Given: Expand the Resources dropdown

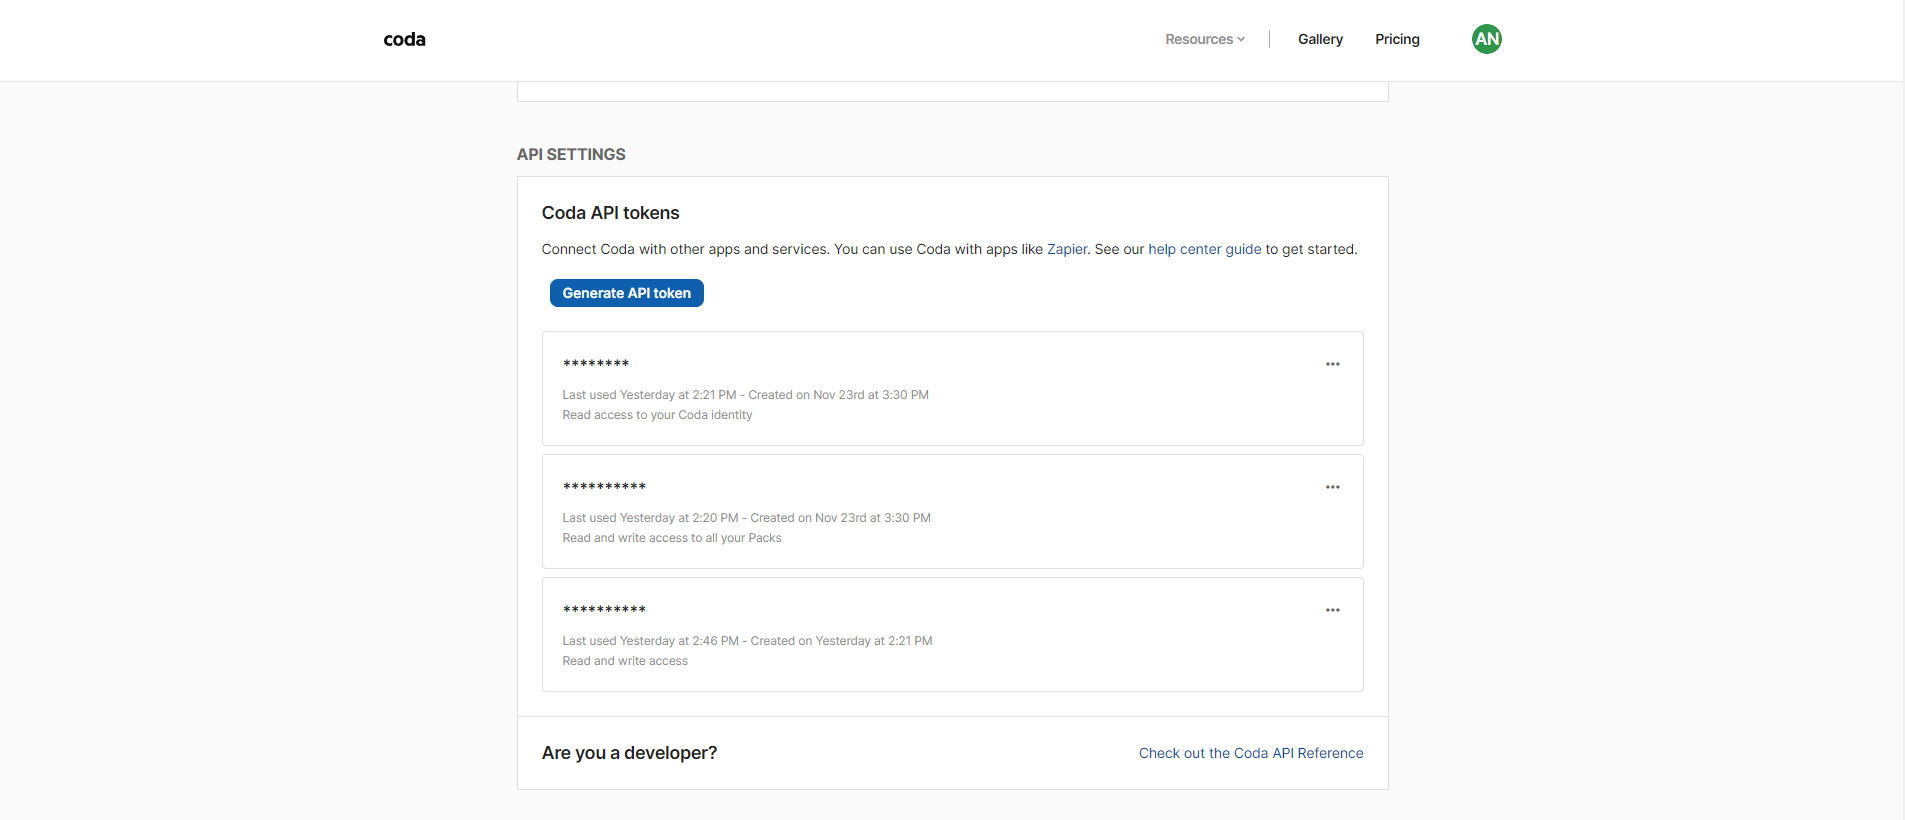Looking at the screenshot, I should coord(1204,39).
